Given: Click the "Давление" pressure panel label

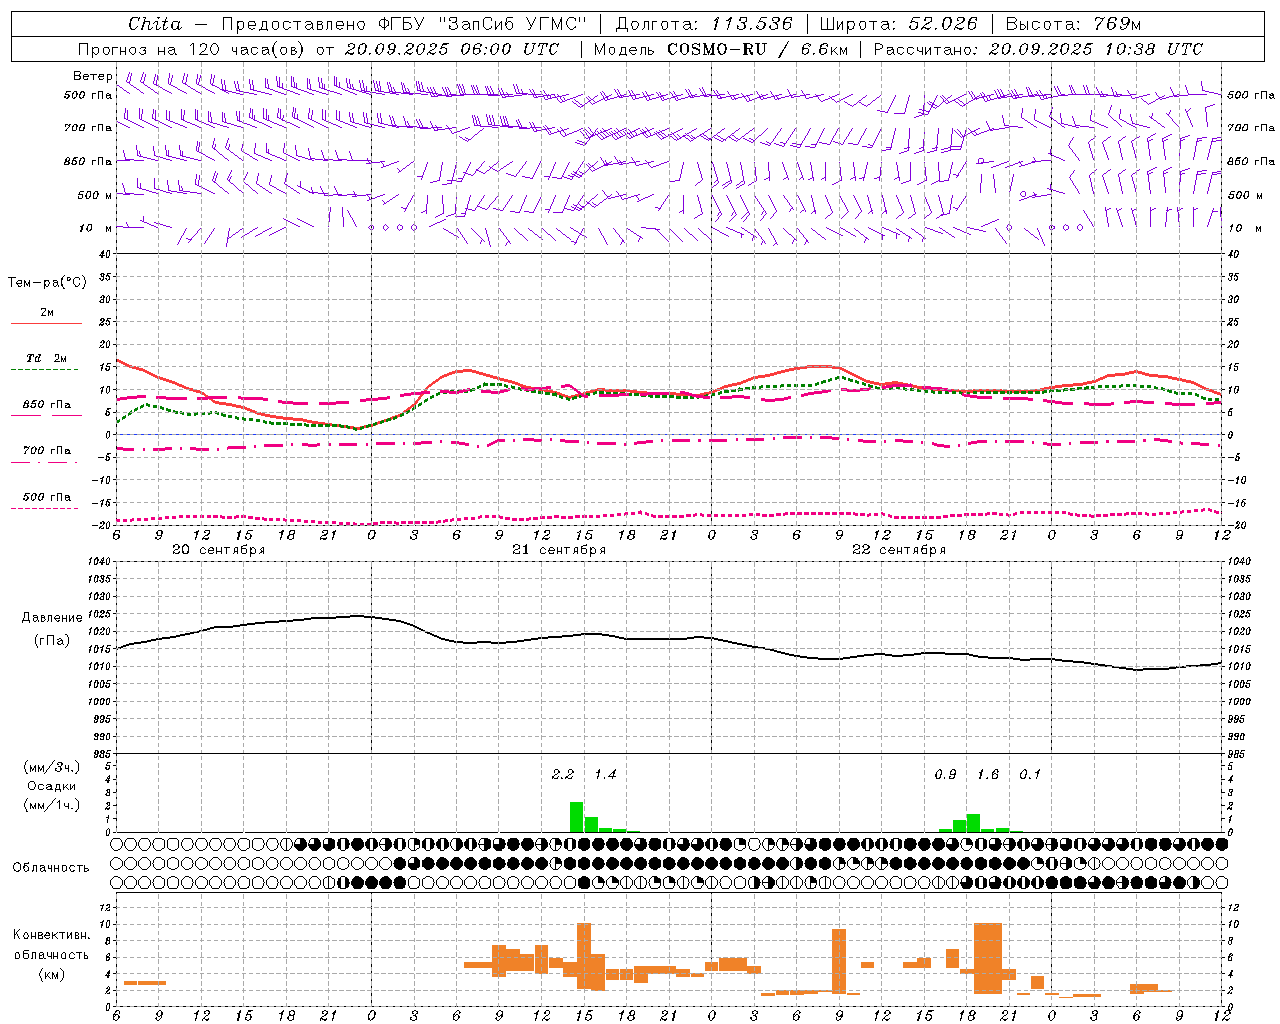Looking at the screenshot, I should point(52,618).
